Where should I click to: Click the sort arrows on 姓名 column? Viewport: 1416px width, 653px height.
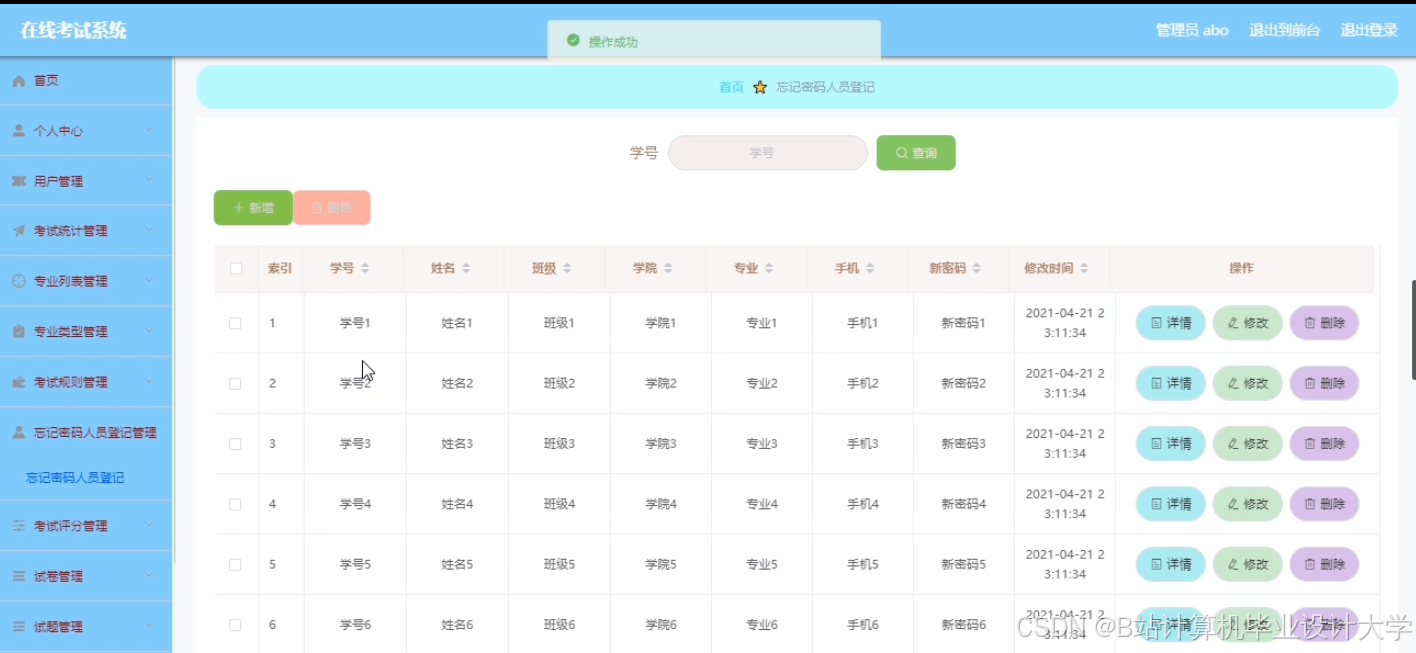466,269
